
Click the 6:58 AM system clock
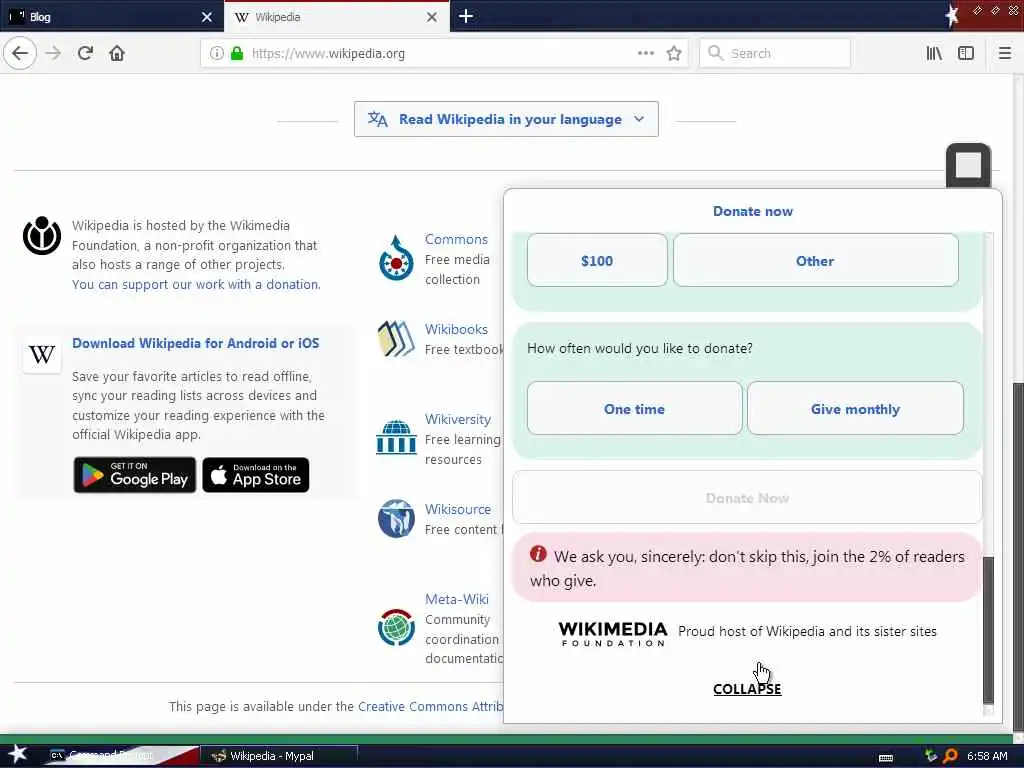pyautogui.click(x=987, y=756)
